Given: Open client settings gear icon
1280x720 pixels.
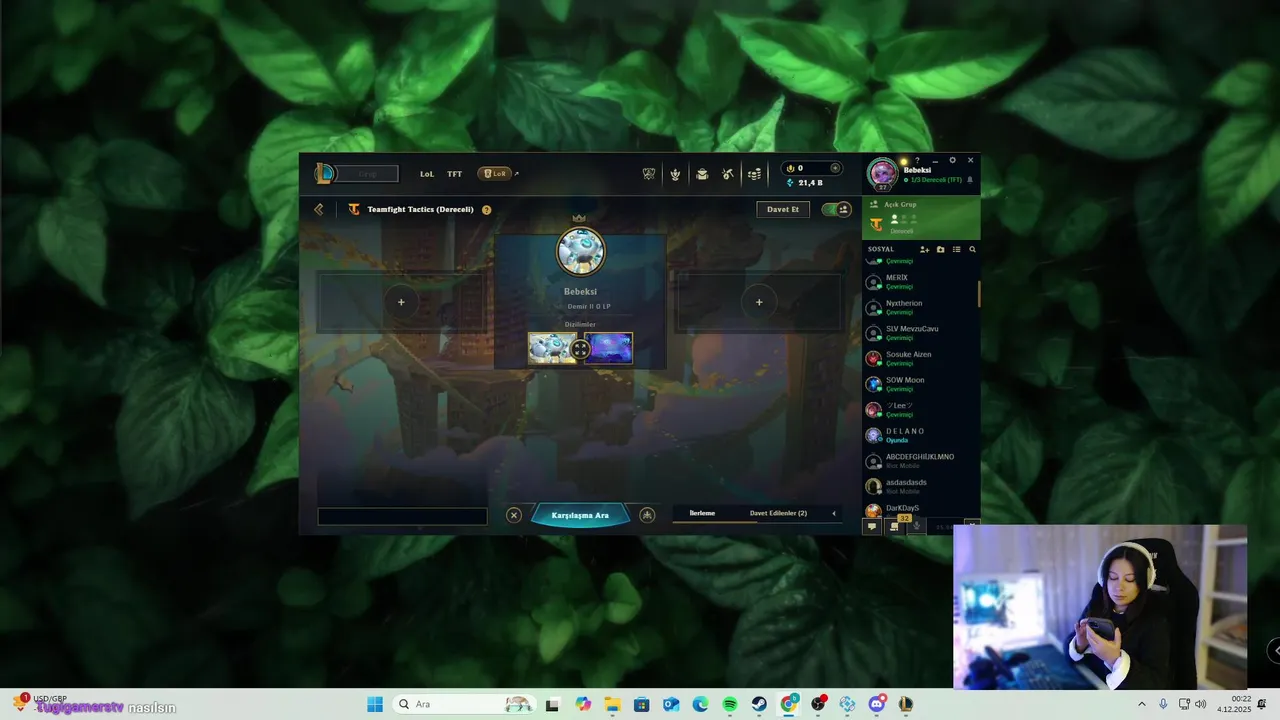Looking at the screenshot, I should tap(952, 160).
